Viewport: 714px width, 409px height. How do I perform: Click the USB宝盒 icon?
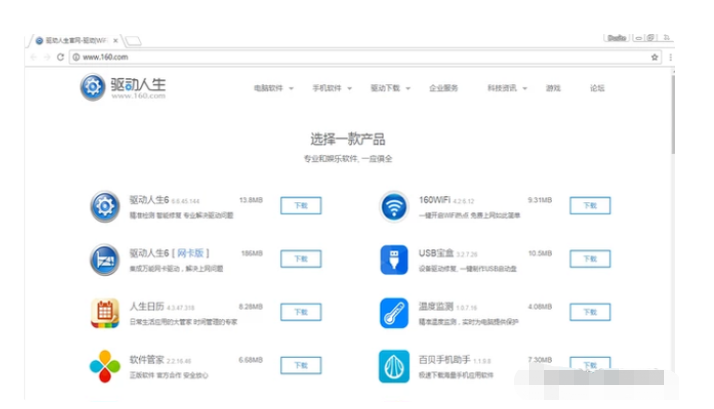(394, 259)
